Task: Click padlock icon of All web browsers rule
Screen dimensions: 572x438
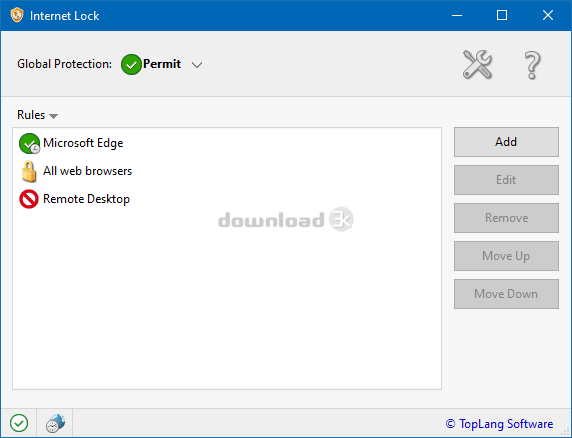Action: tap(29, 171)
